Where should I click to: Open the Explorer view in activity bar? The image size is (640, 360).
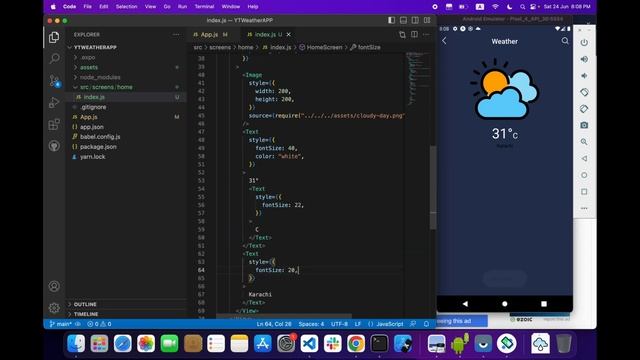(54, 38)
